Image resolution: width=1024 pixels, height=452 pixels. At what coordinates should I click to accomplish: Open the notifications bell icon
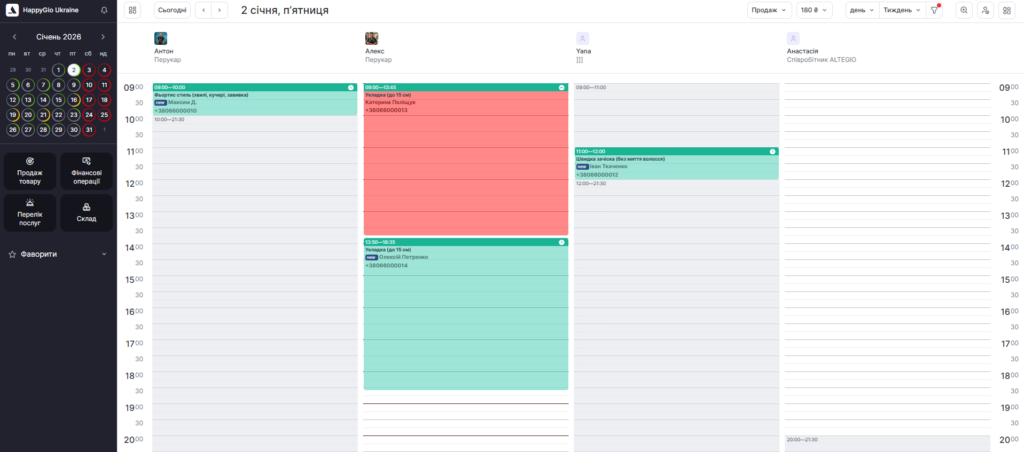(104, 10)
